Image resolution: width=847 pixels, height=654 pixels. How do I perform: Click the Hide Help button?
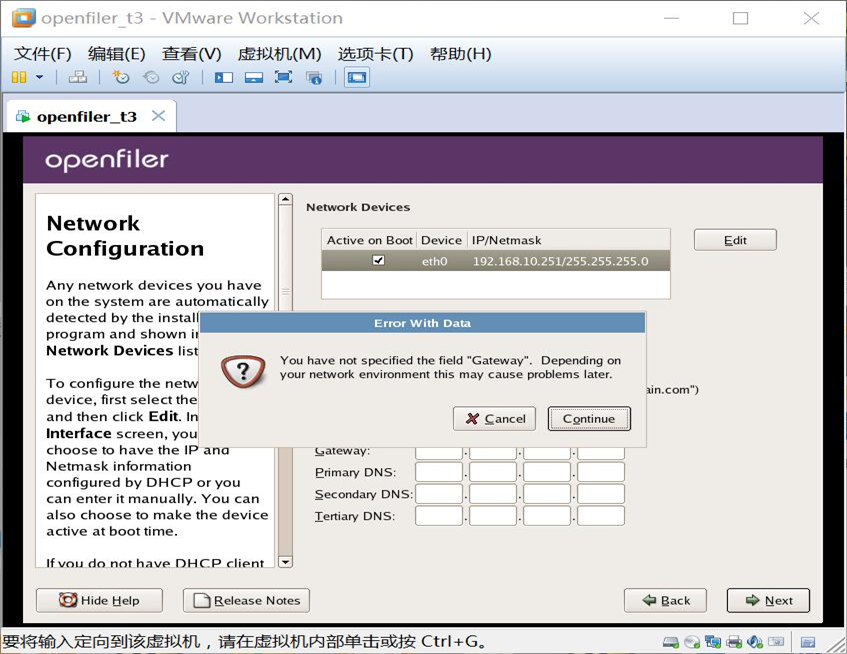coord(99,600)
